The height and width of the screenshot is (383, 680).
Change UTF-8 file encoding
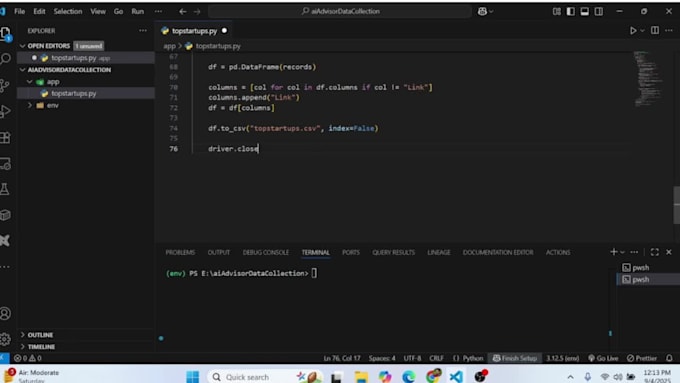(412, 358)
